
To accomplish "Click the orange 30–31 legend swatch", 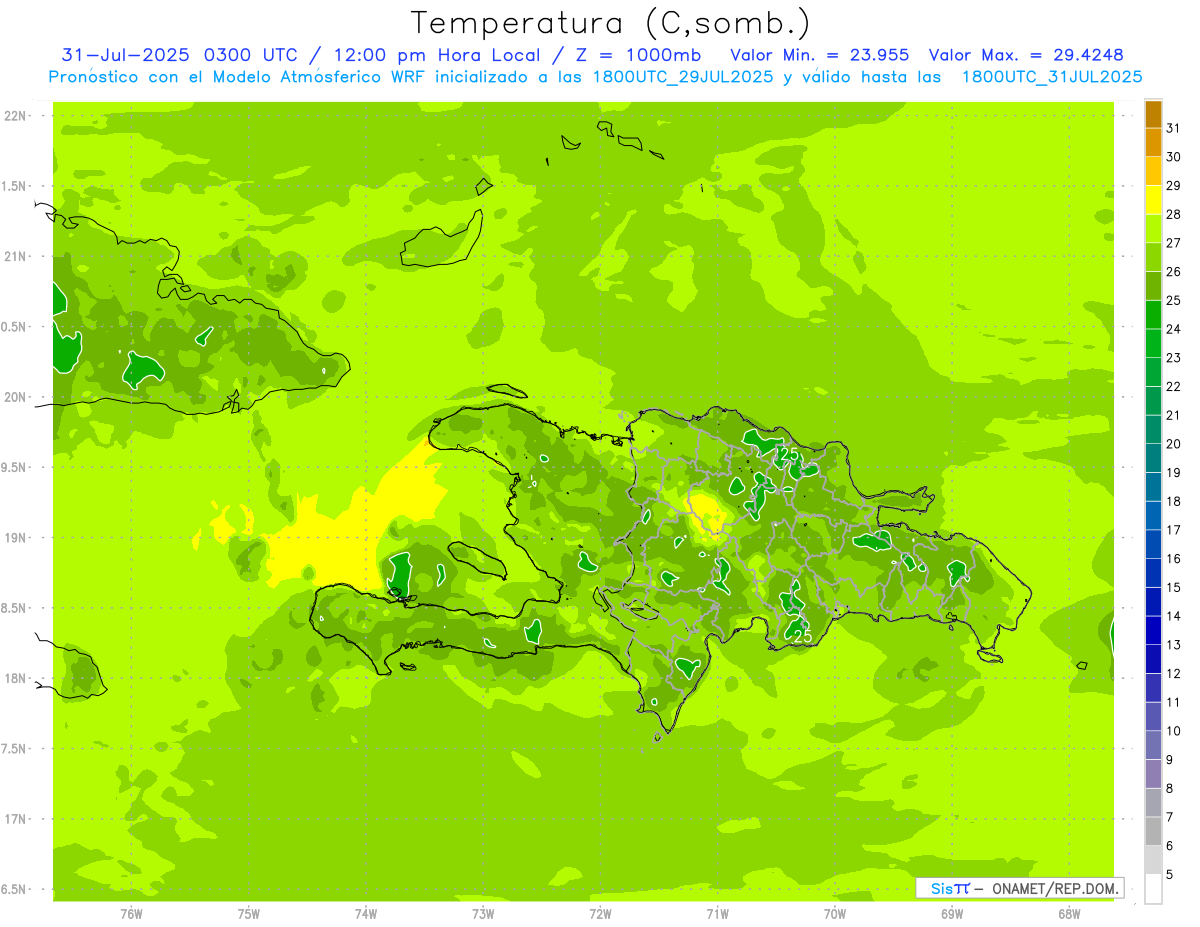I will coord(1153,143).
